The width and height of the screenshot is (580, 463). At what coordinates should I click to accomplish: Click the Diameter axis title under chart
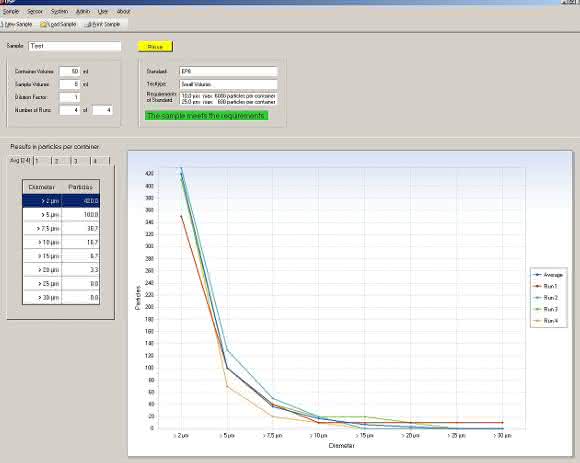(341, 446)
